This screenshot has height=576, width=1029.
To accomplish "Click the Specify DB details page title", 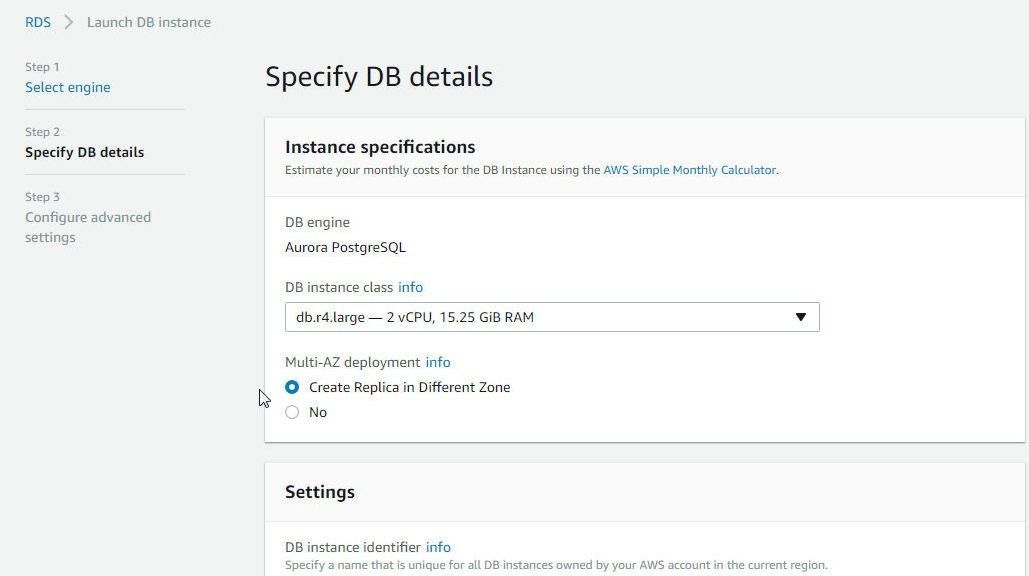I will click(x=379, y=77).
